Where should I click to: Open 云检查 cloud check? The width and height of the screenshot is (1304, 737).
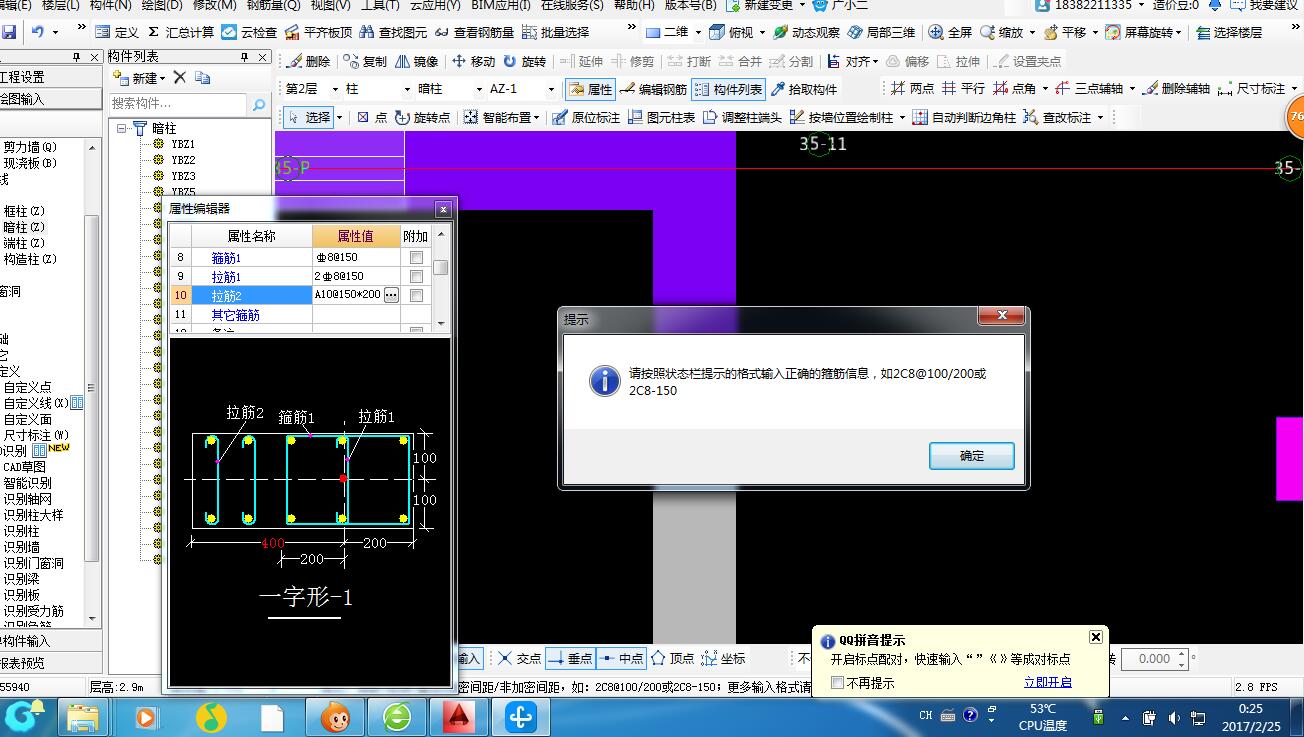[x=249, y=32]
